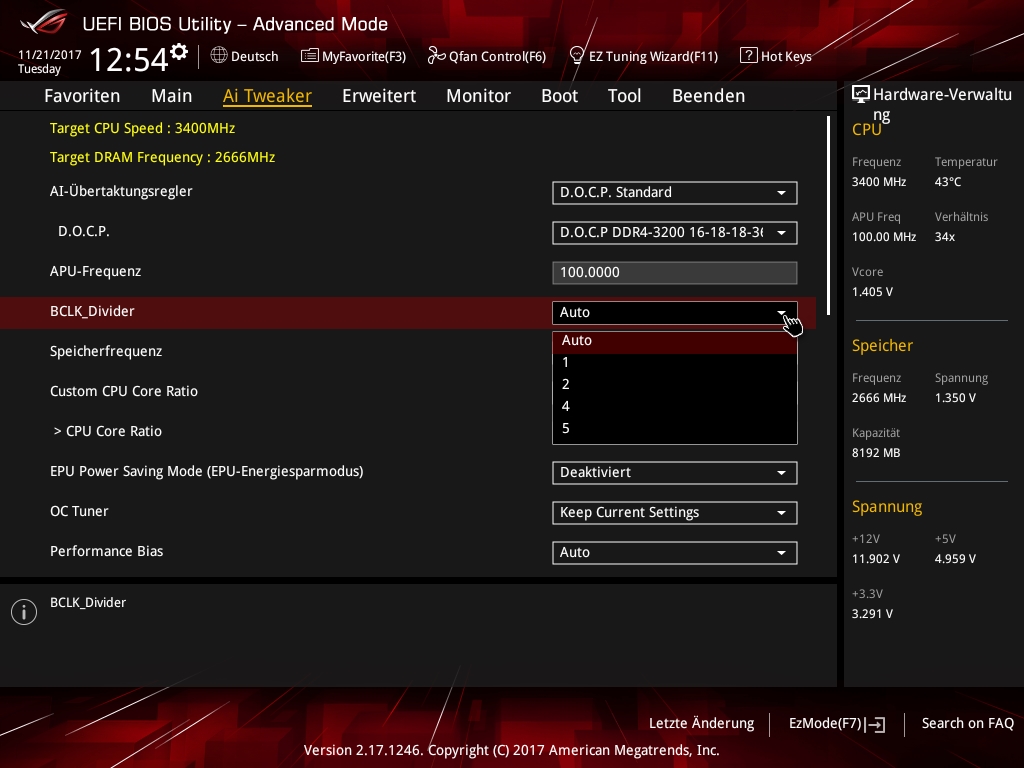Expand the OC Tuner dropdown
Viewport: 1024px width, 768px height.
pos(675,513)
